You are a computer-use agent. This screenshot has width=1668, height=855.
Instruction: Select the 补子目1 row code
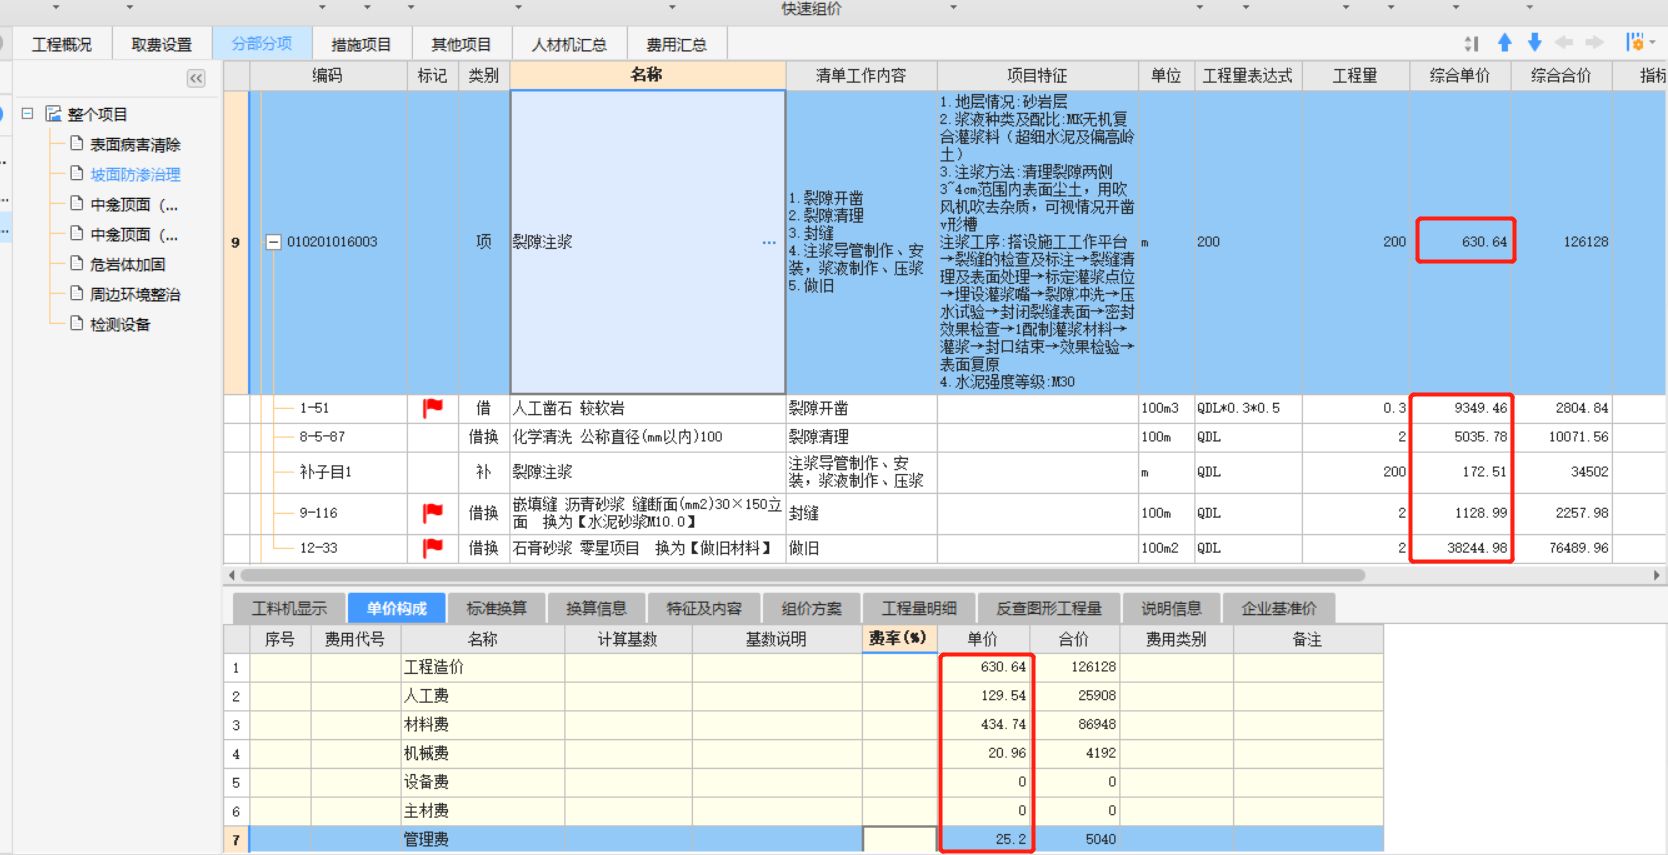tap(325, 472)
